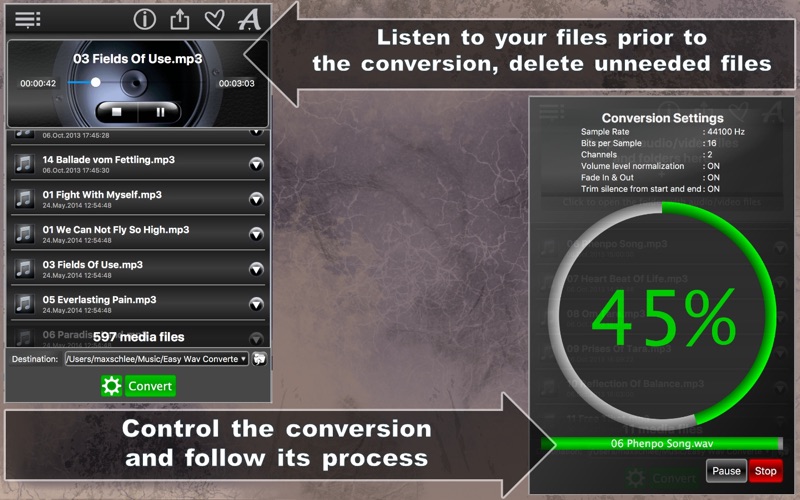Screen dimensions: 800x500
Task: Expand options for 03 Fields Of Use.mp3 row
Action: 256,269
